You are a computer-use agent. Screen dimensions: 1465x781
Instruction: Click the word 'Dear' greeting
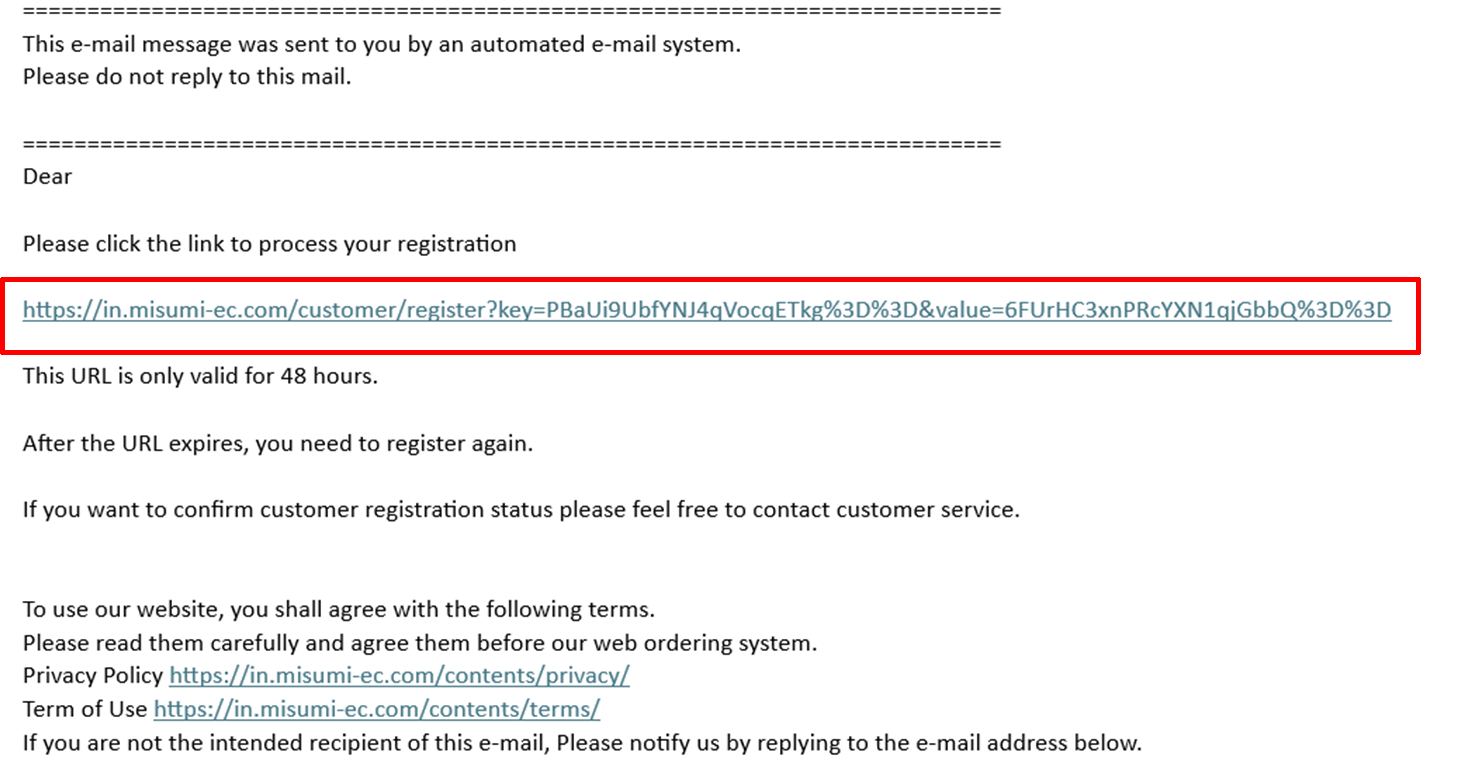click(47, 176)
